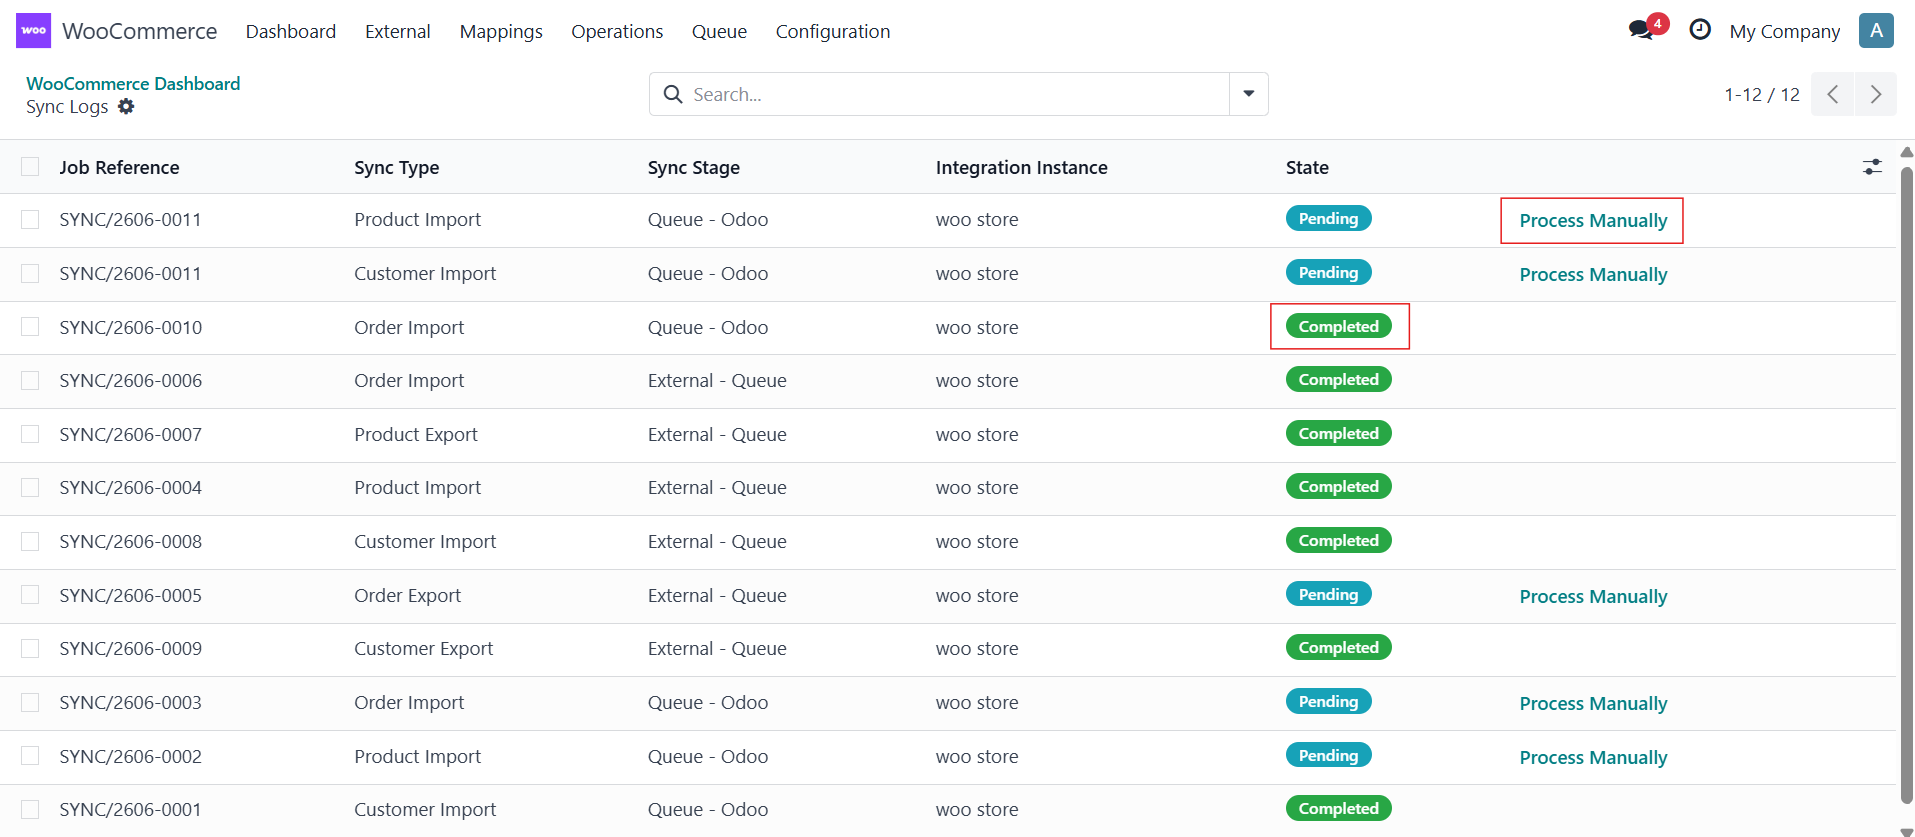Screen dimensions: 1915x837
Task: Sort by Job Reference column header
Action: [x=119, y=167]
